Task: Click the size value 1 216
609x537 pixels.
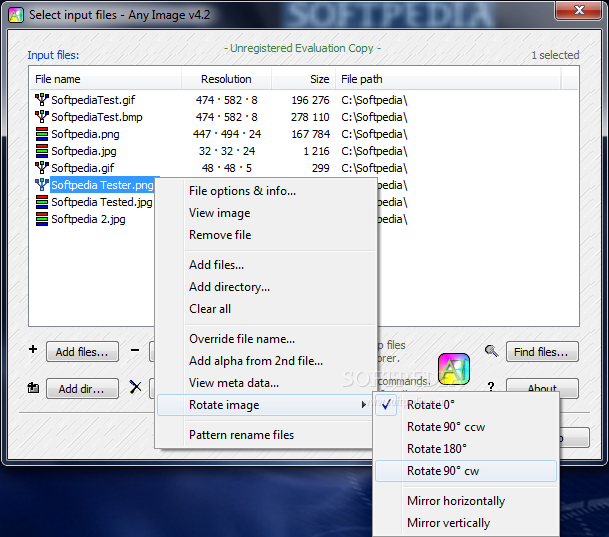Action: coord(316,151)
